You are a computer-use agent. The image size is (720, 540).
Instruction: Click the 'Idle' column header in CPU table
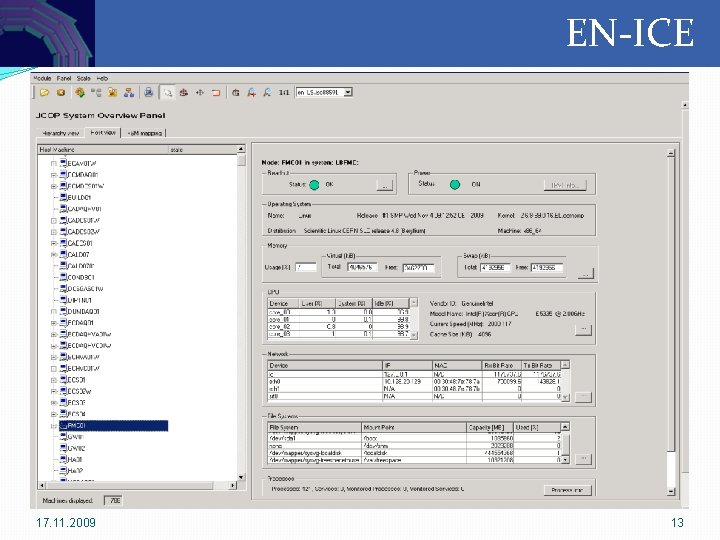point(390,304)
